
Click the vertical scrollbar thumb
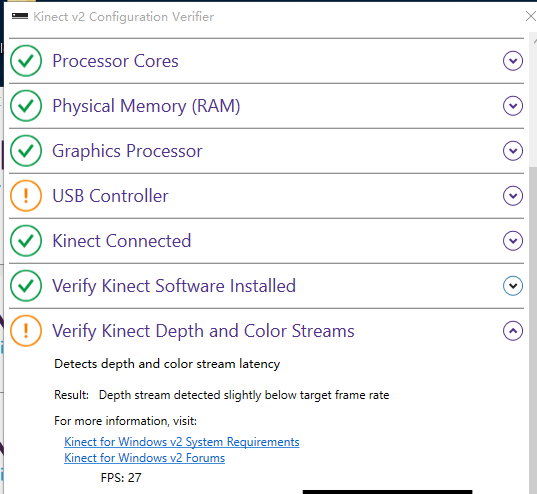pos(533,329)
